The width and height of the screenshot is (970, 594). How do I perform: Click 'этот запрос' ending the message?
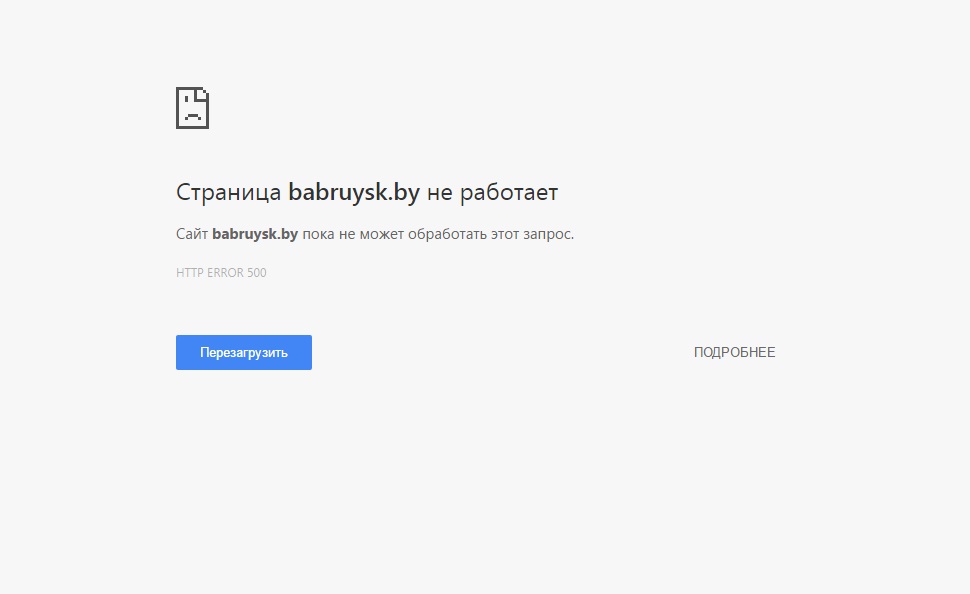[532, 234]
